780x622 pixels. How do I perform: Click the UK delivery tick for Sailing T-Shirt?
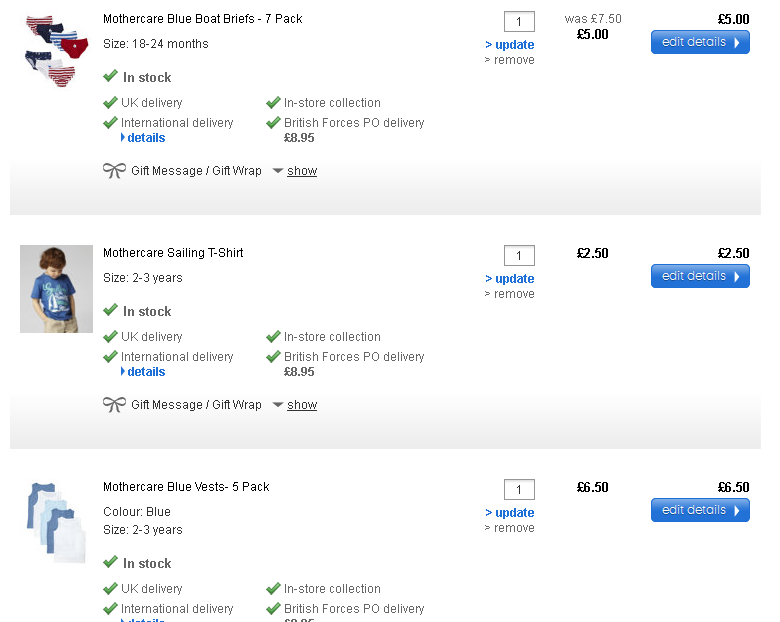pos(111,337)
